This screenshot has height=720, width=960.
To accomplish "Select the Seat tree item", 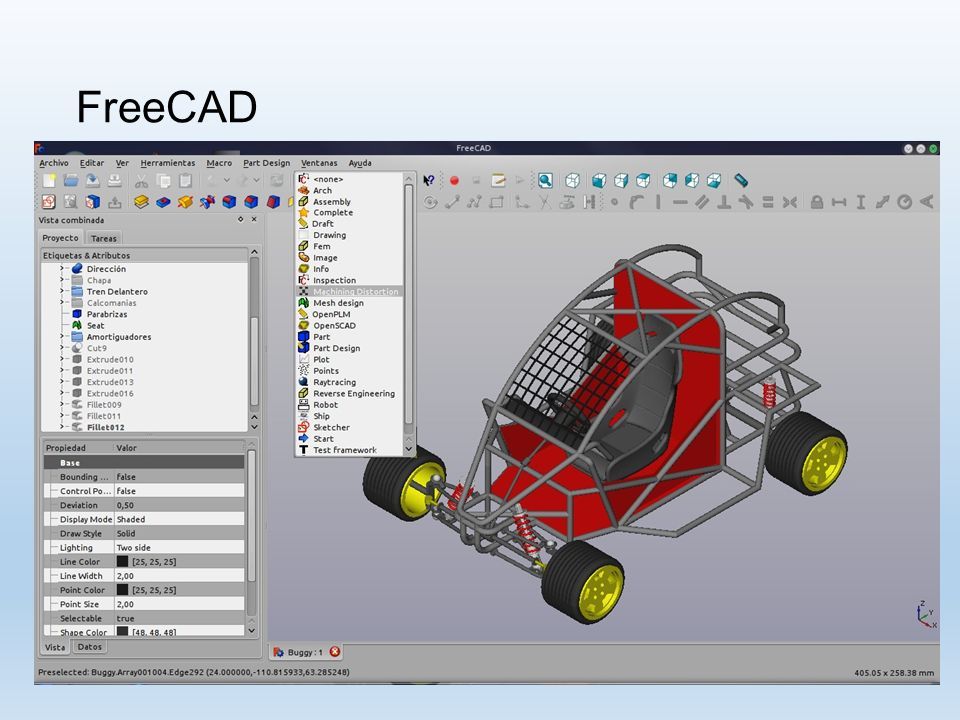I will 95,326.
